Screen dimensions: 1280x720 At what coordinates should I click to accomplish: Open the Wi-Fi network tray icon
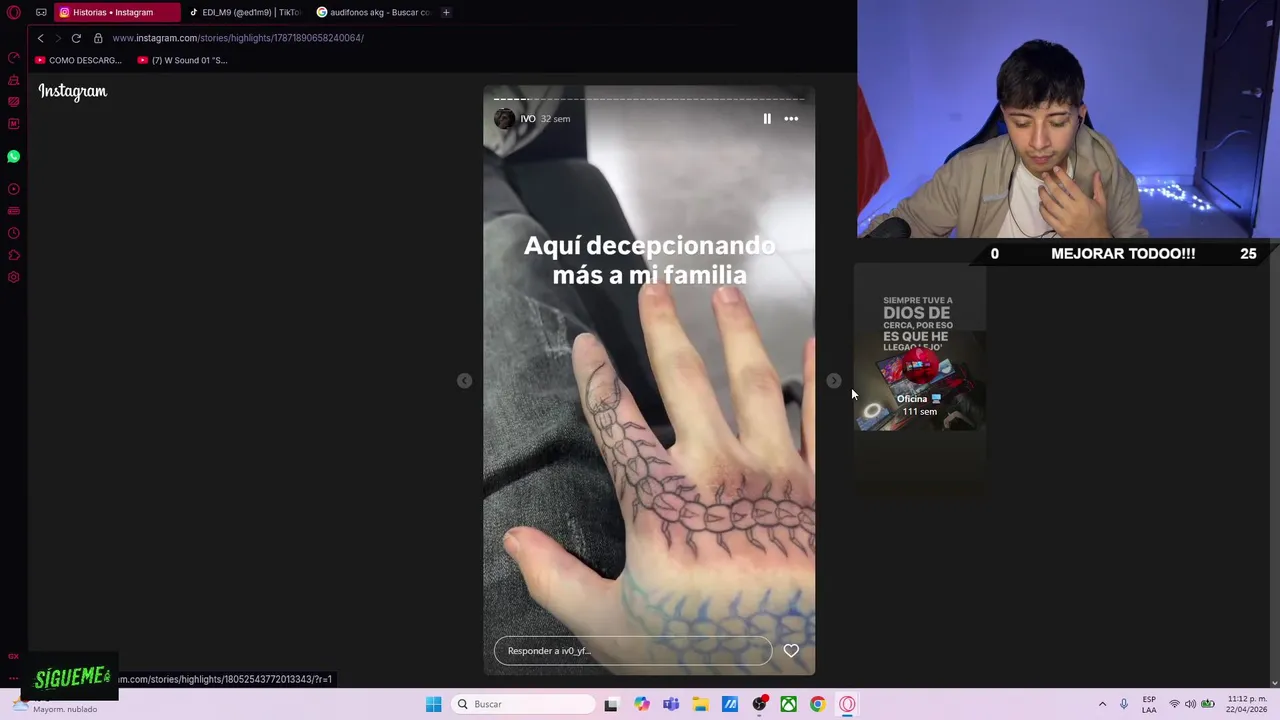1174,704
